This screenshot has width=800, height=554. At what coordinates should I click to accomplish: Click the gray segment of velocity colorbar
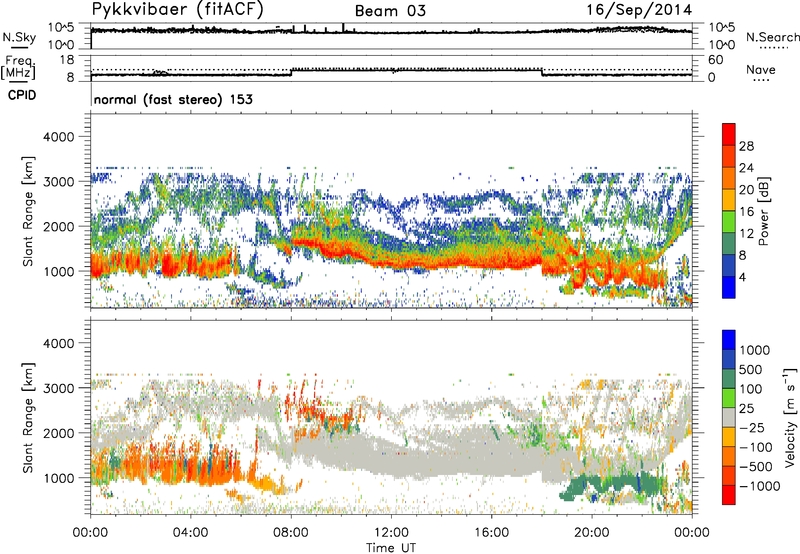(x=729, y=418)
